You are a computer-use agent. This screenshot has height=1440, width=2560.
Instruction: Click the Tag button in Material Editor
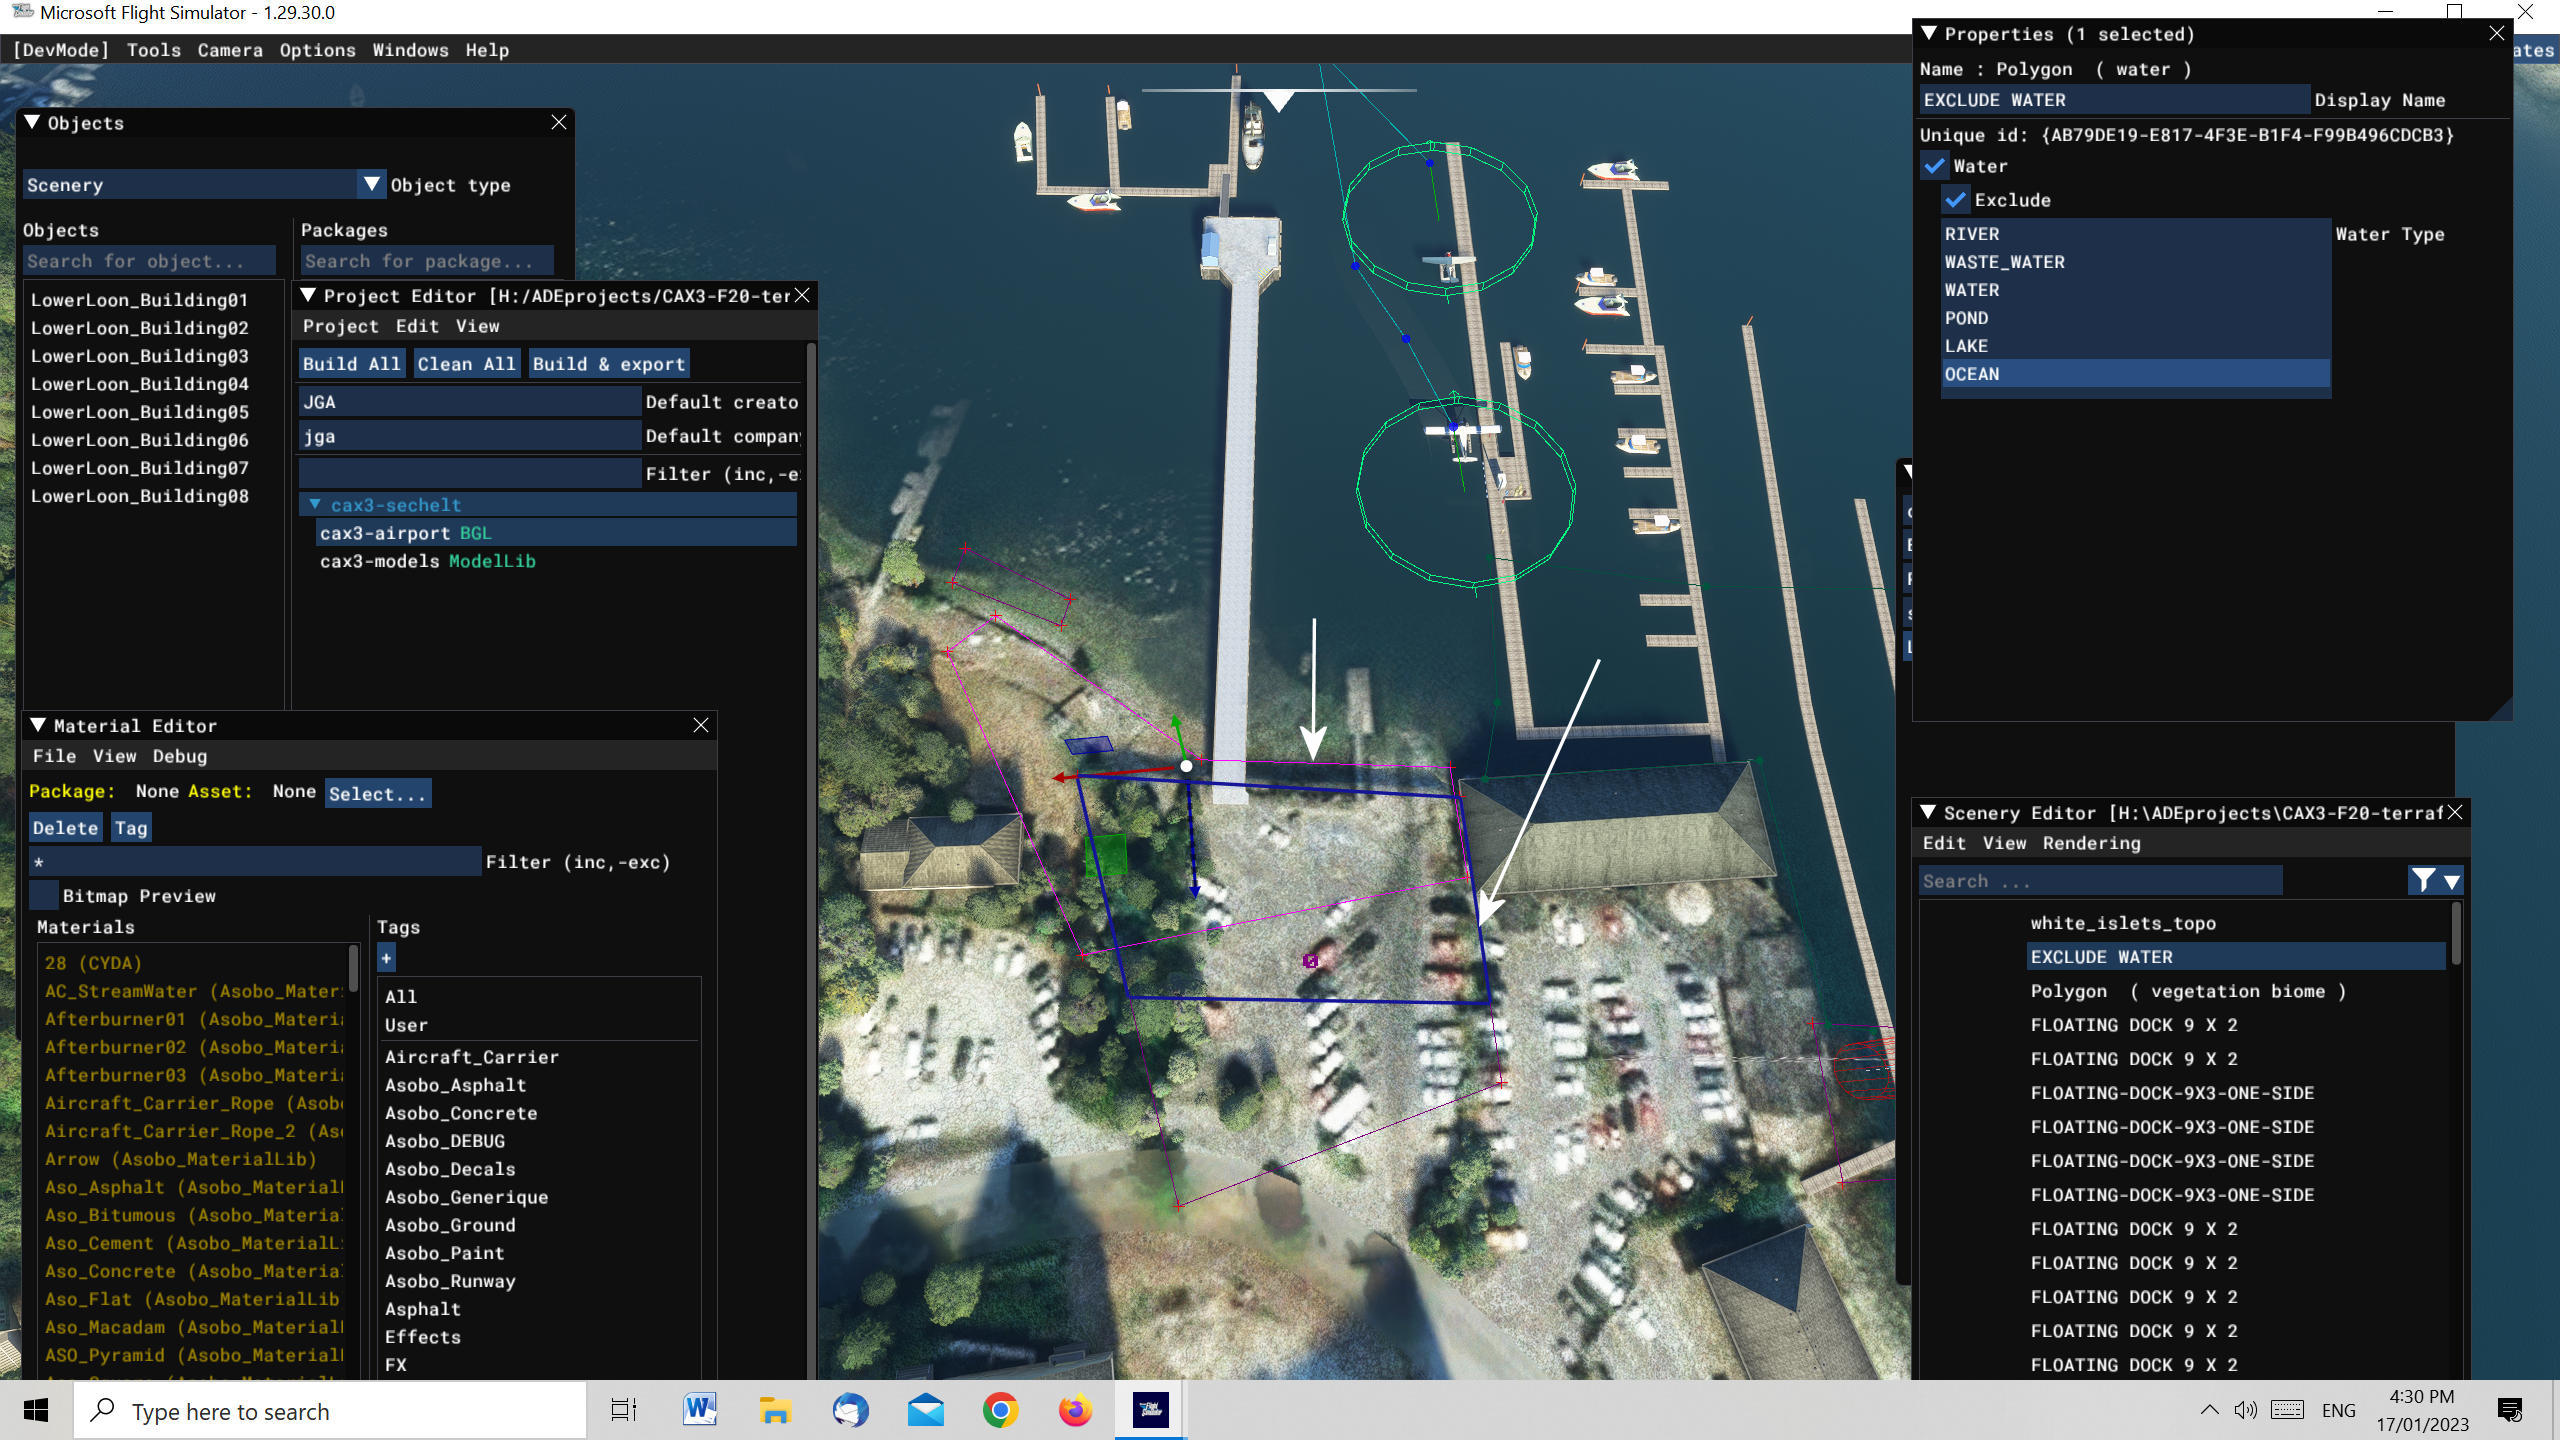[131, 827]
